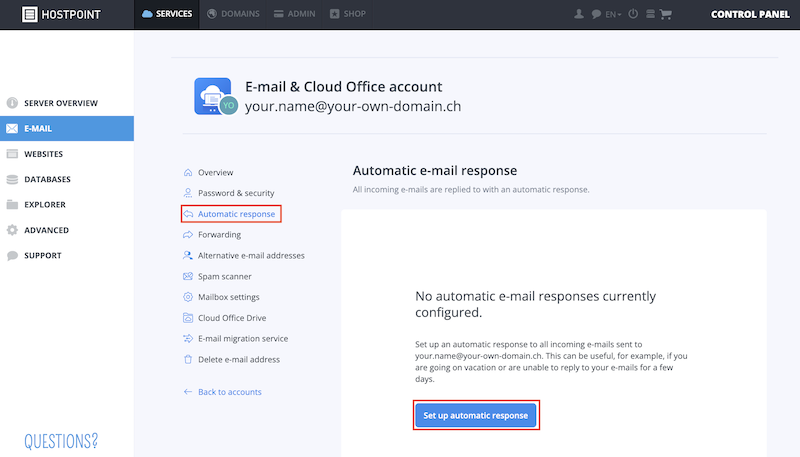
Task: Select E-Mail in the sidebar
Action: pyautogui.click(x=67, y=129)
